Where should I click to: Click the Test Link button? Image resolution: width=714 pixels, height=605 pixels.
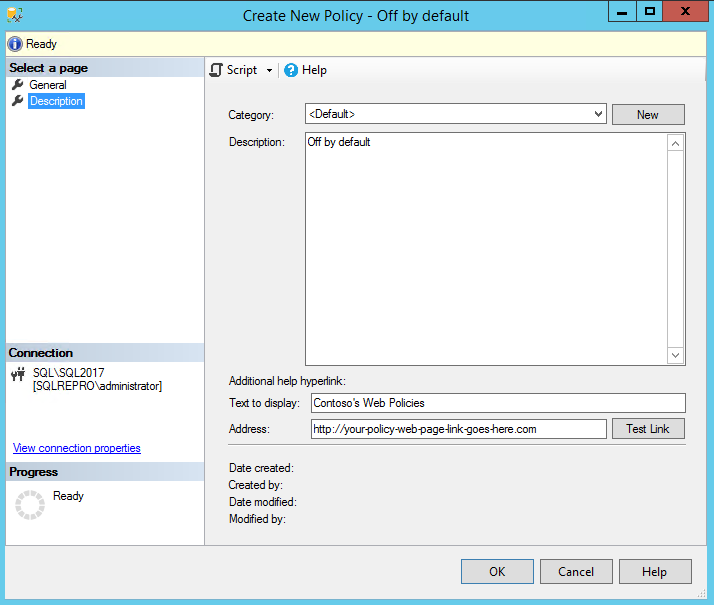(648, 429)
